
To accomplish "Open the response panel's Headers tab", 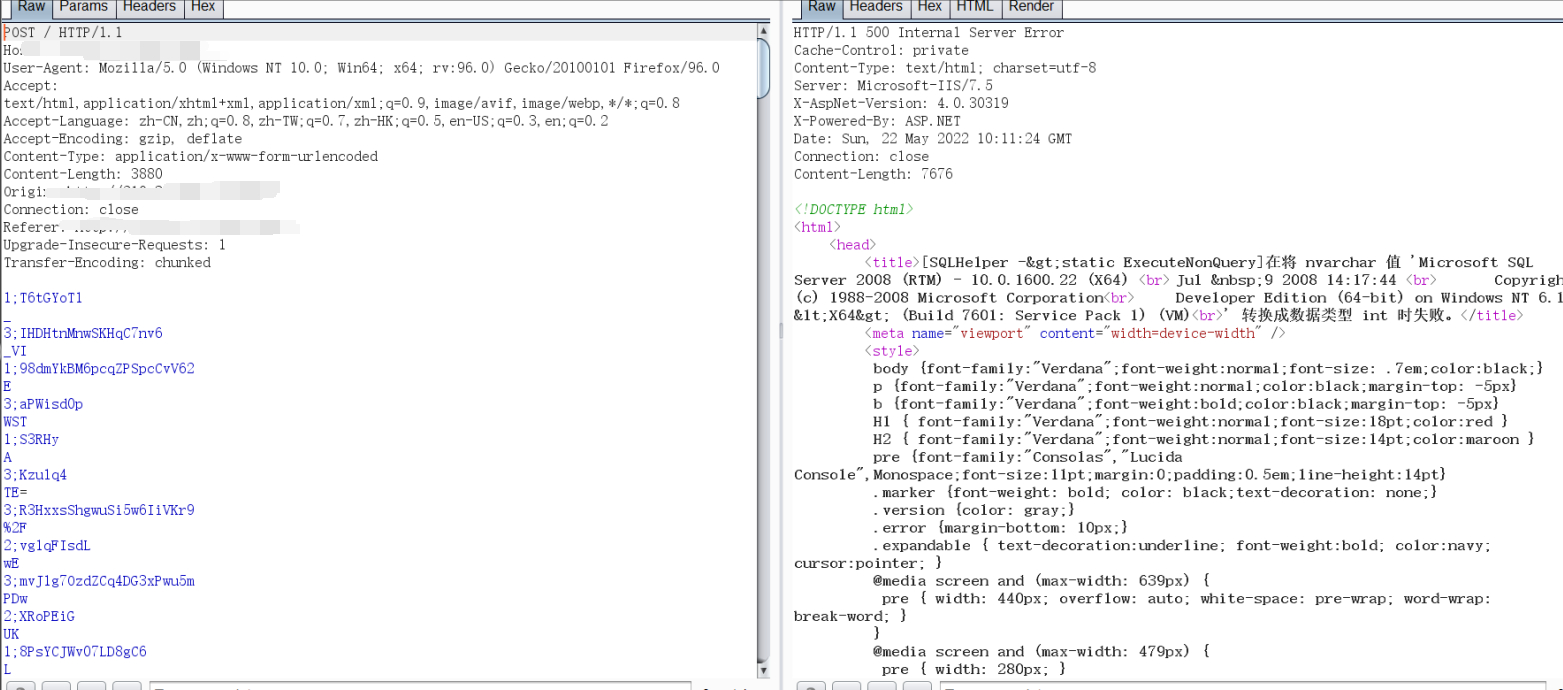I will 876,7.
